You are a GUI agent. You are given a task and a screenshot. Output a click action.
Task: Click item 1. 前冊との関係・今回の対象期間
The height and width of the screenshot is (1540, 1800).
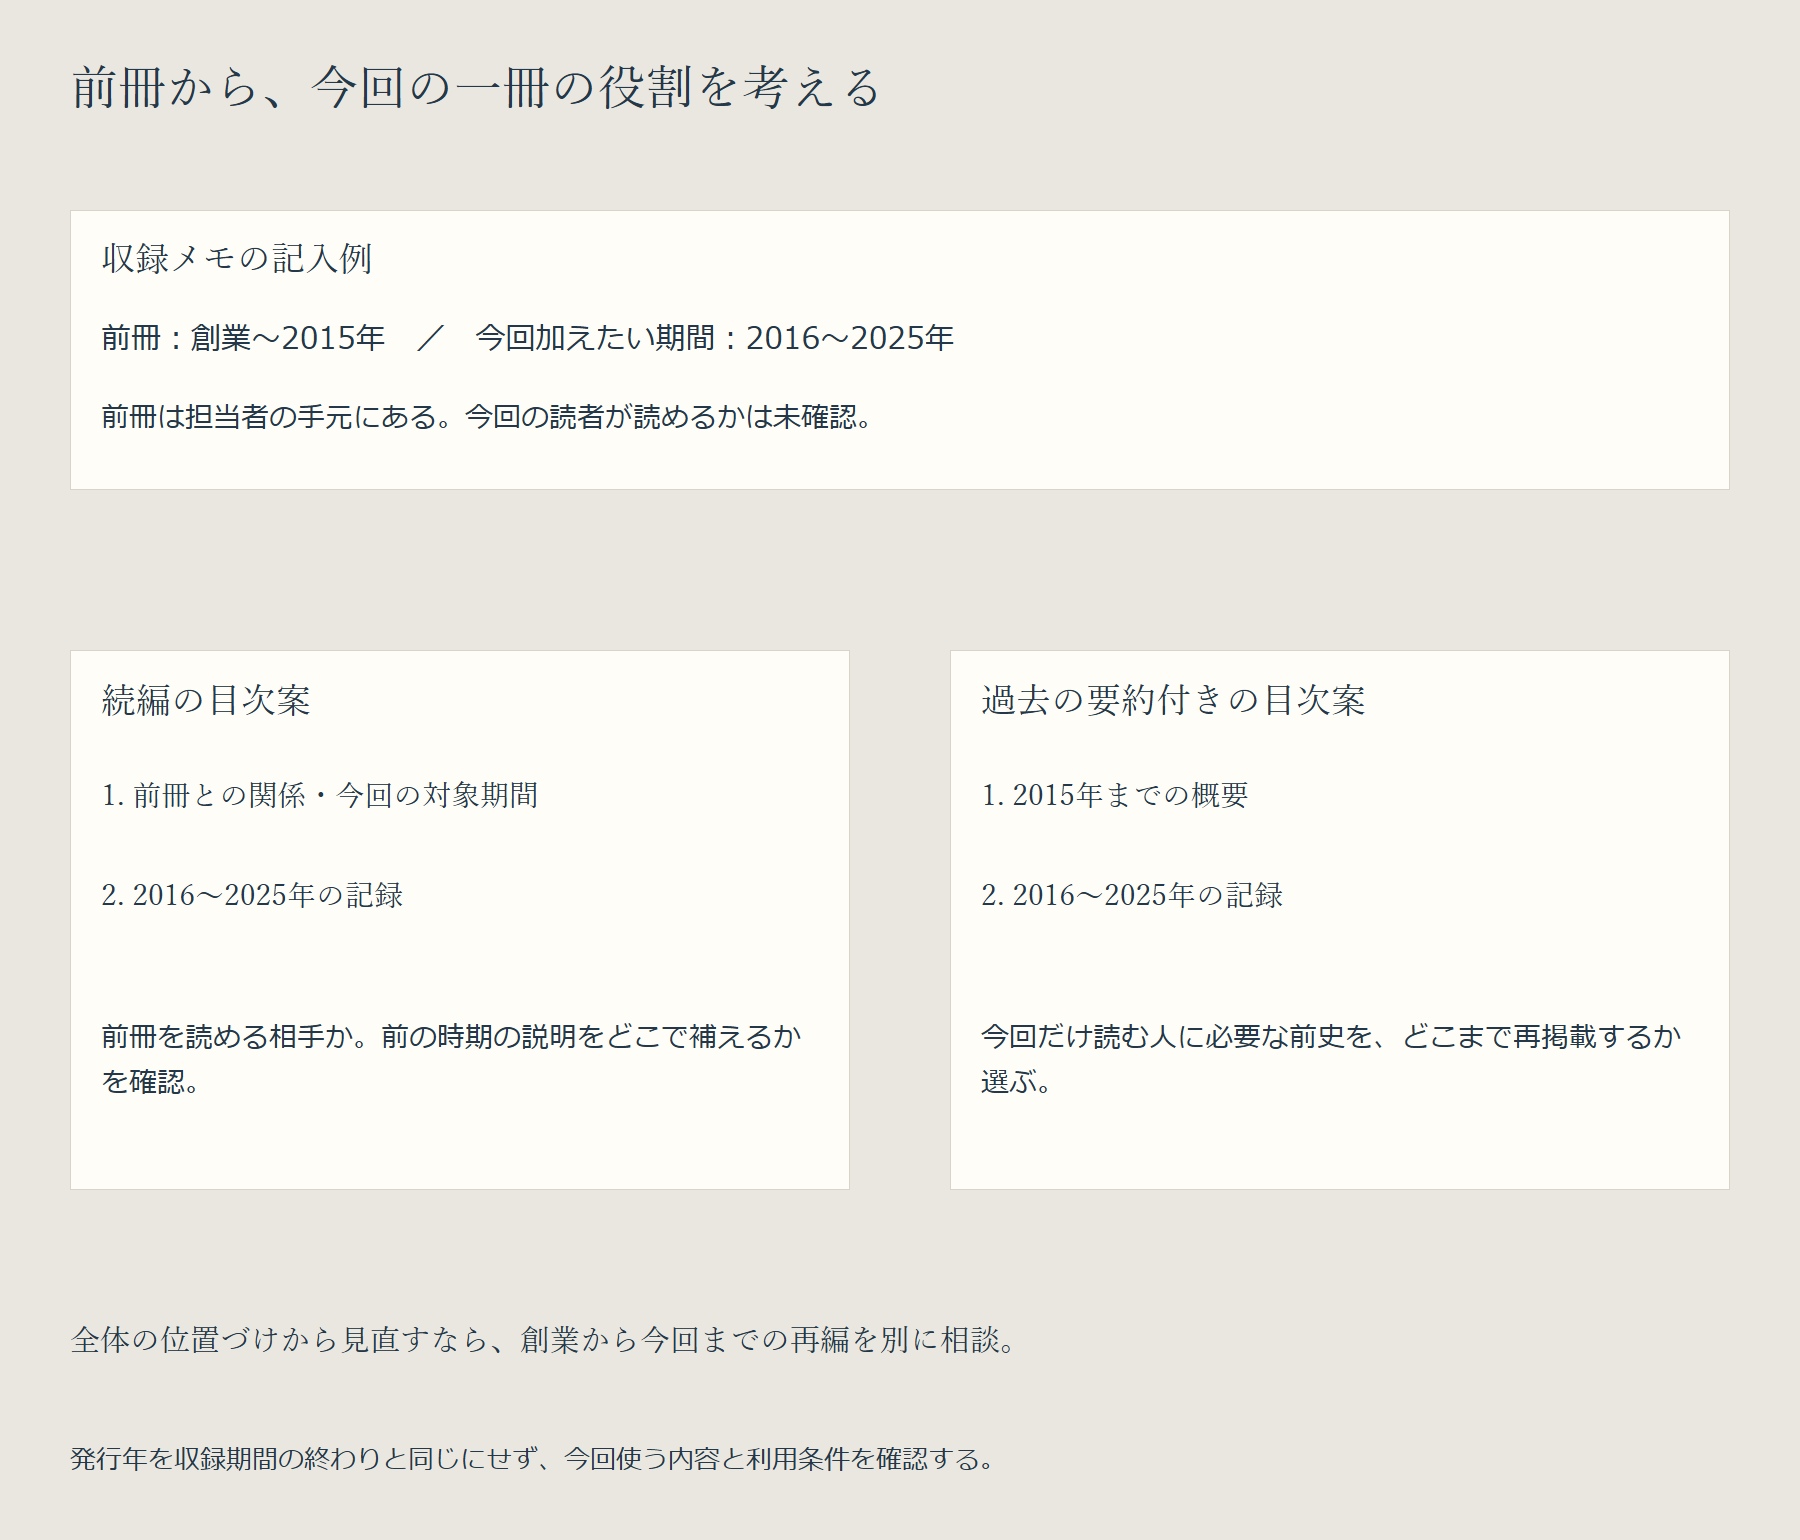[320, 795]
